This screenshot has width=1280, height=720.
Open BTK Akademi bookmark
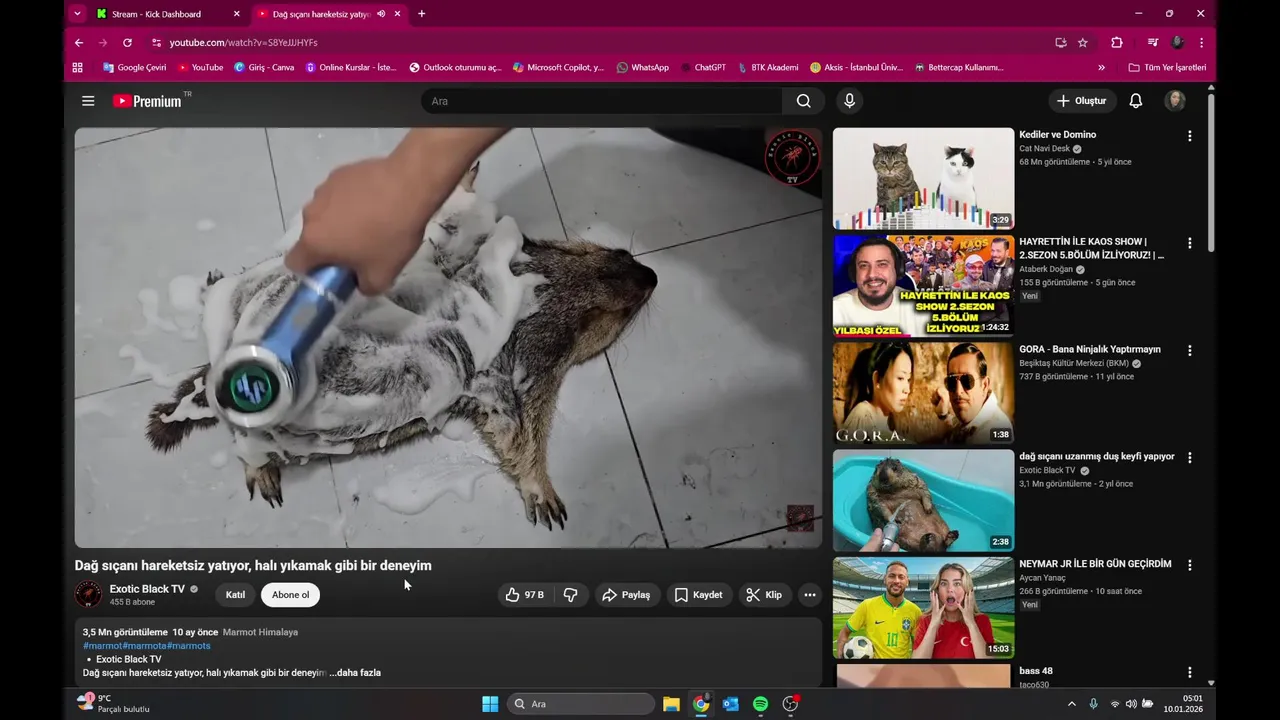point(767,67)
